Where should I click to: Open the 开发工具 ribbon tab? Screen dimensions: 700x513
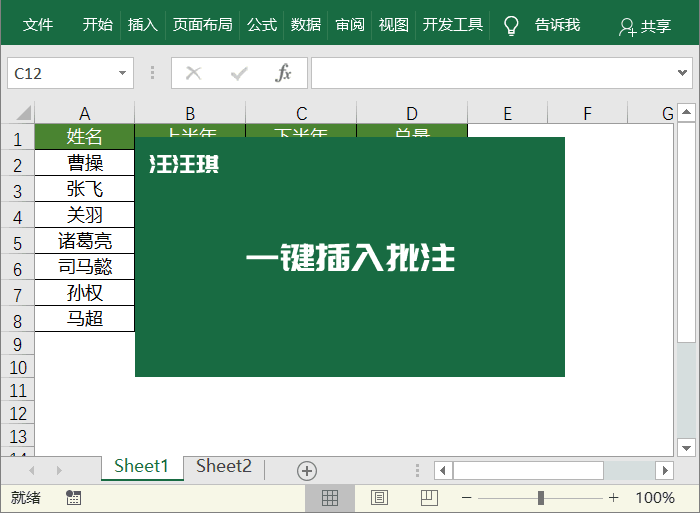point(452,25)
